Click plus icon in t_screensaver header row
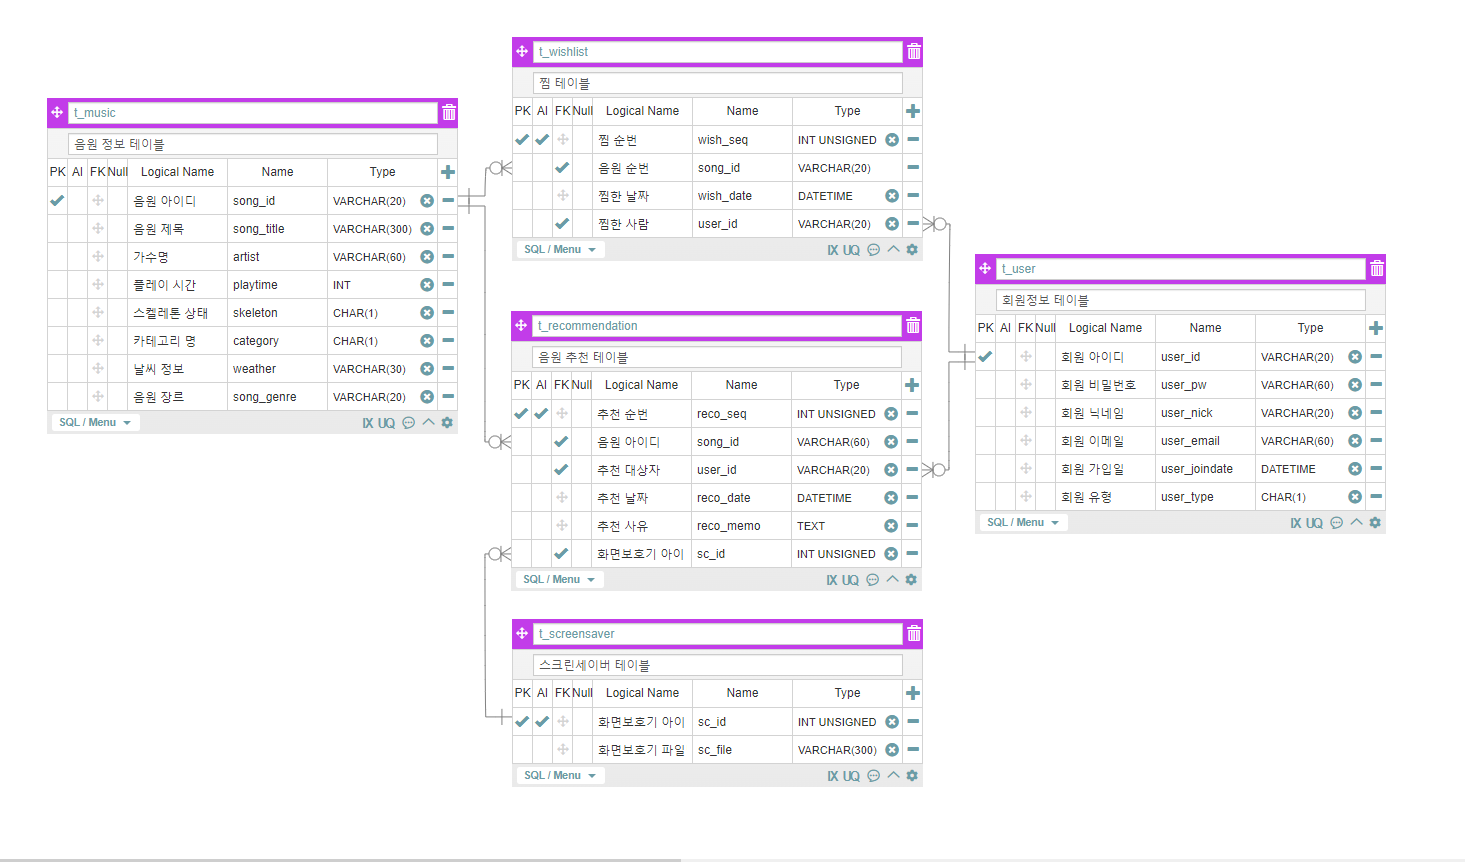This screenshot has width=1465, height=862. click(x=913, y=693)
